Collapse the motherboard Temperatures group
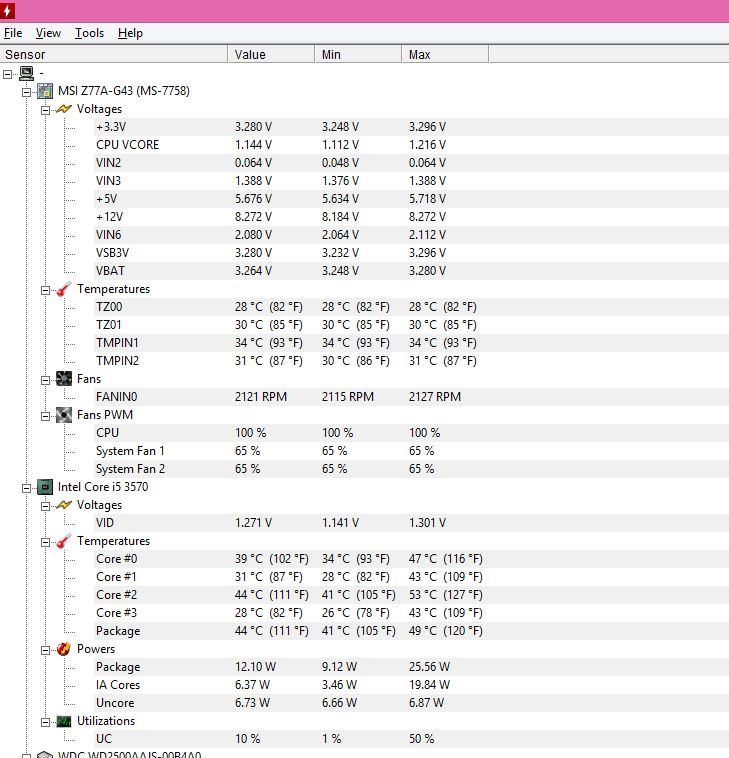729x758 pixels. click(45, 291)
